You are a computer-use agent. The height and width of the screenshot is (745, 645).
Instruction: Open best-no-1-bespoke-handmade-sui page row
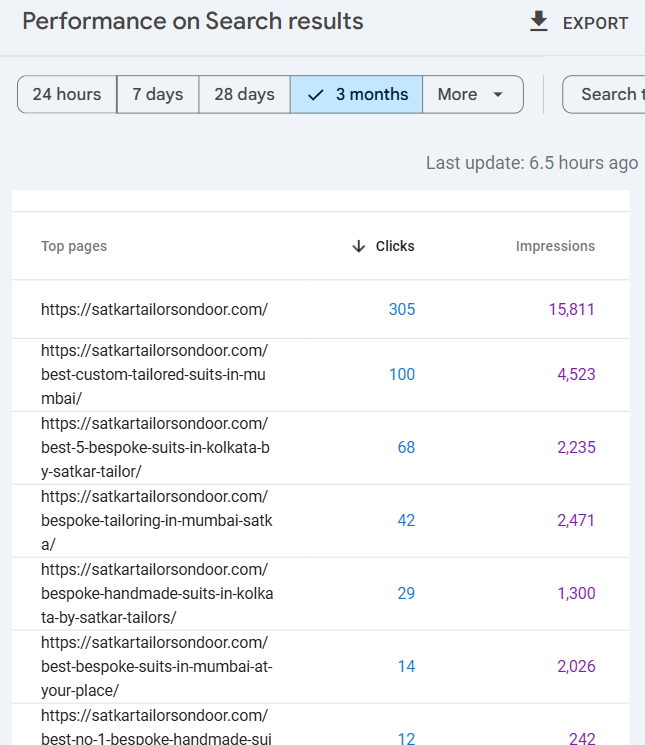click(x=321, y=725)
